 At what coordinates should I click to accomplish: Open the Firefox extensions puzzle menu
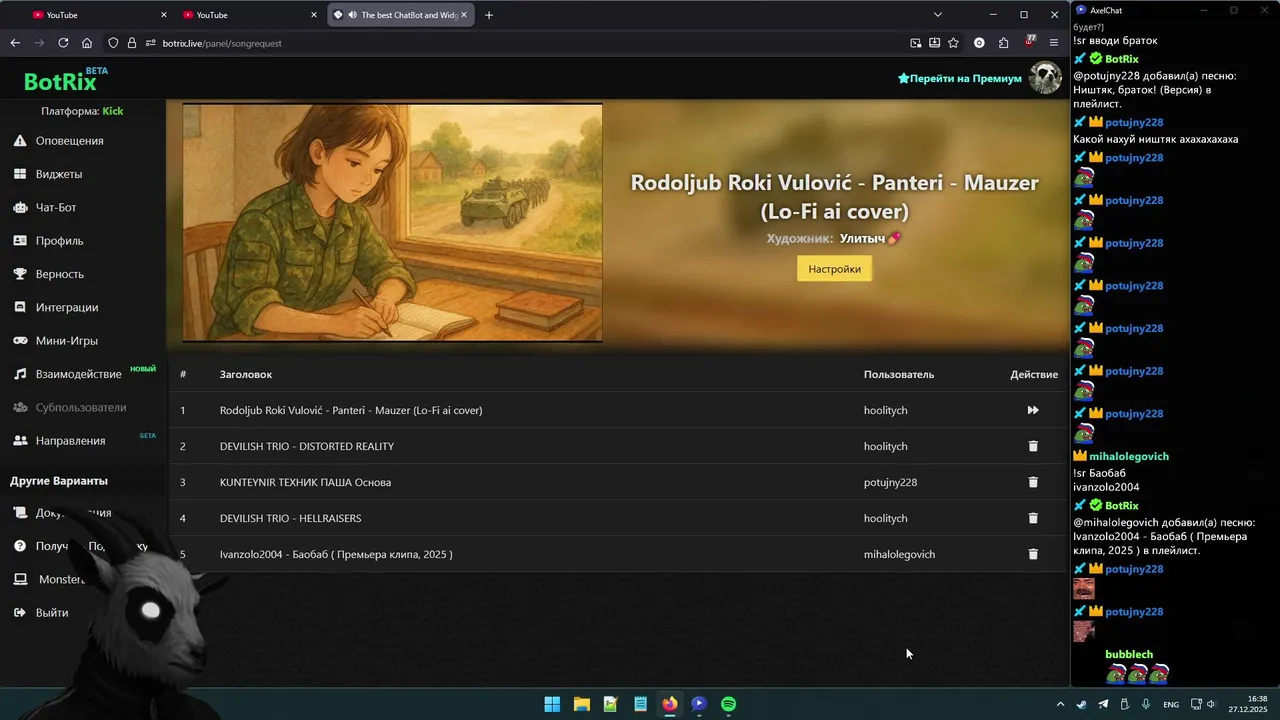pyautogui.click(x=1003, y=43)
